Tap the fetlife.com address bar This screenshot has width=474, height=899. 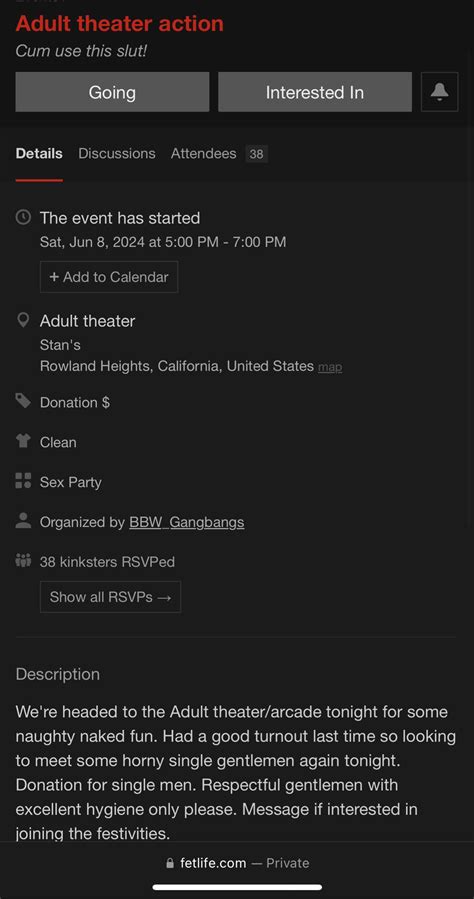tap(237, 863)
